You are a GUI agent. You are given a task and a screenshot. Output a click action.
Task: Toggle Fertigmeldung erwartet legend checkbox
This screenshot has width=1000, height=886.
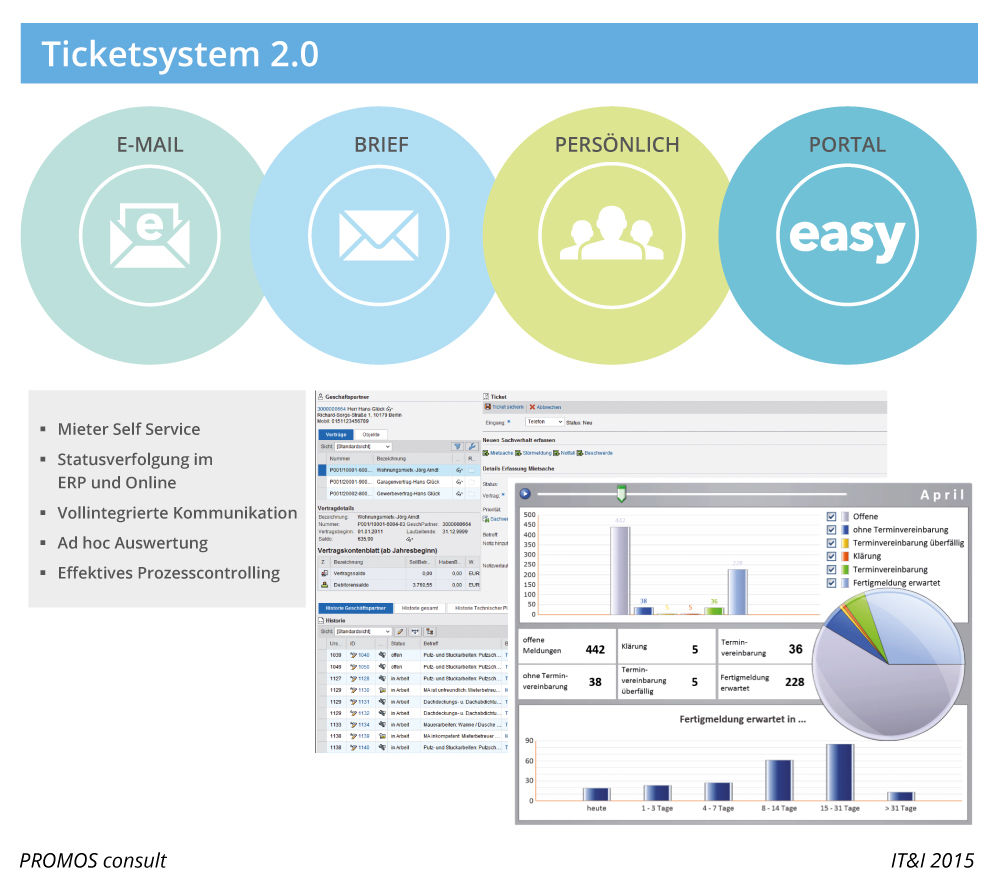[831, 582]
